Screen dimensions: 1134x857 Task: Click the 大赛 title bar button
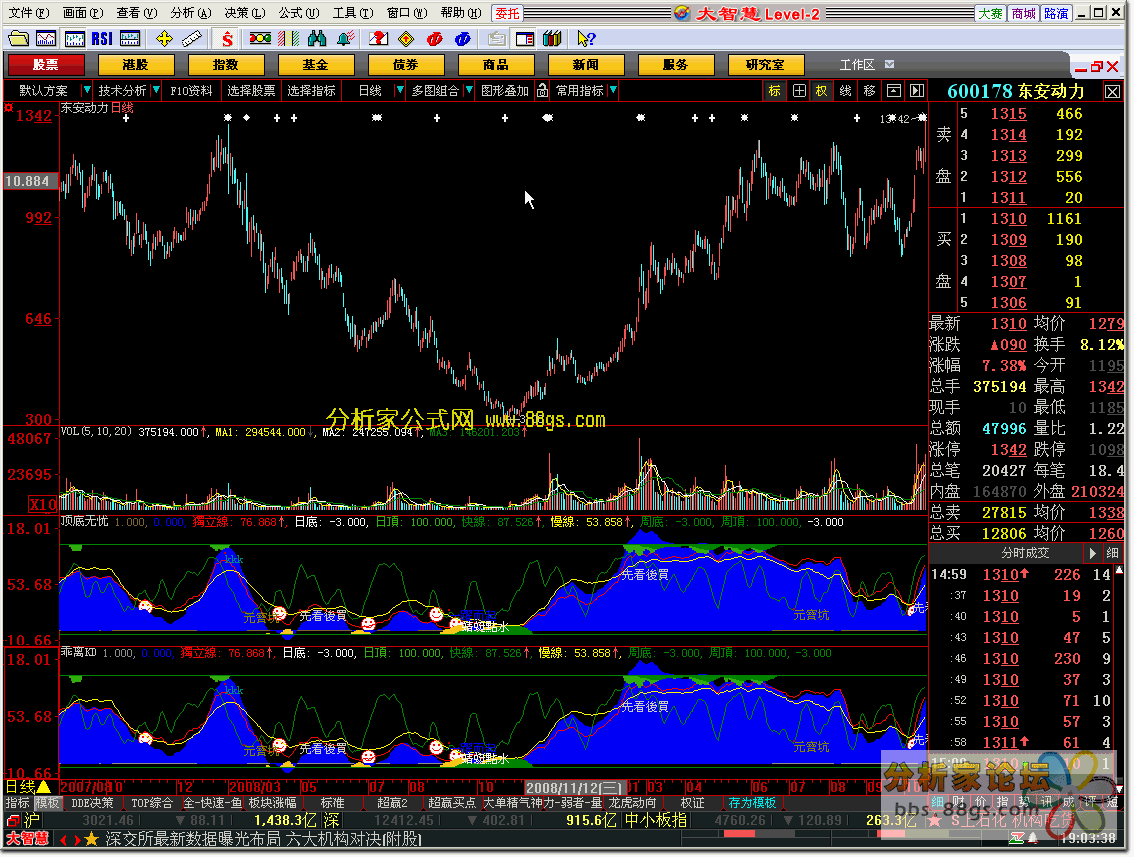991,13
